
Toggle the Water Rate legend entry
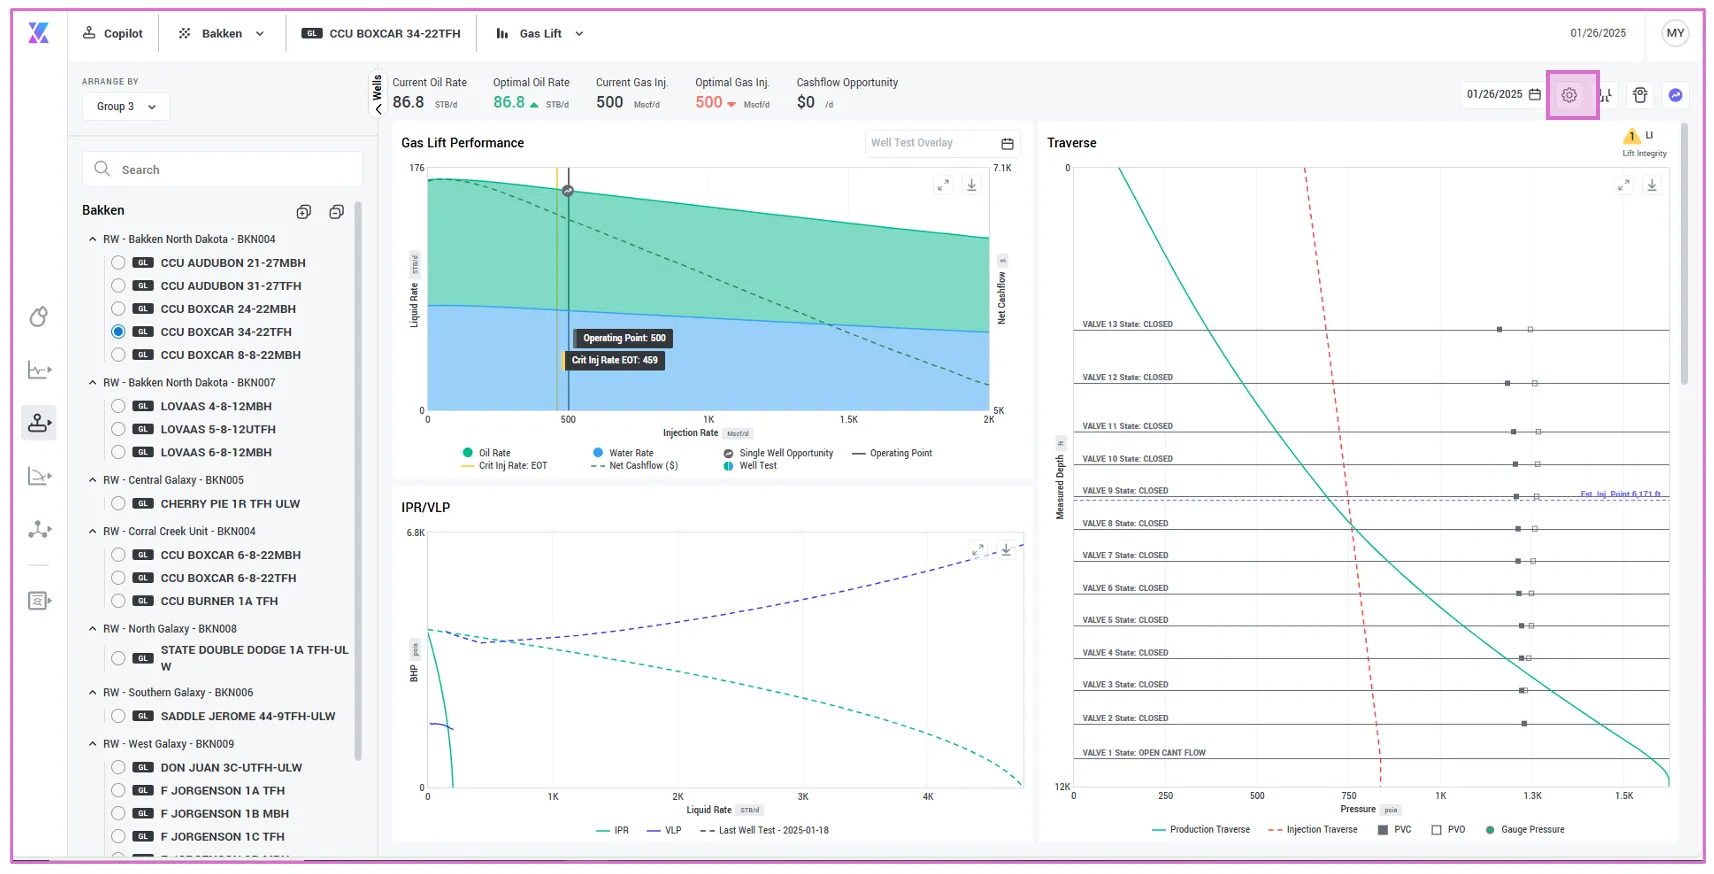click(623, 453)
